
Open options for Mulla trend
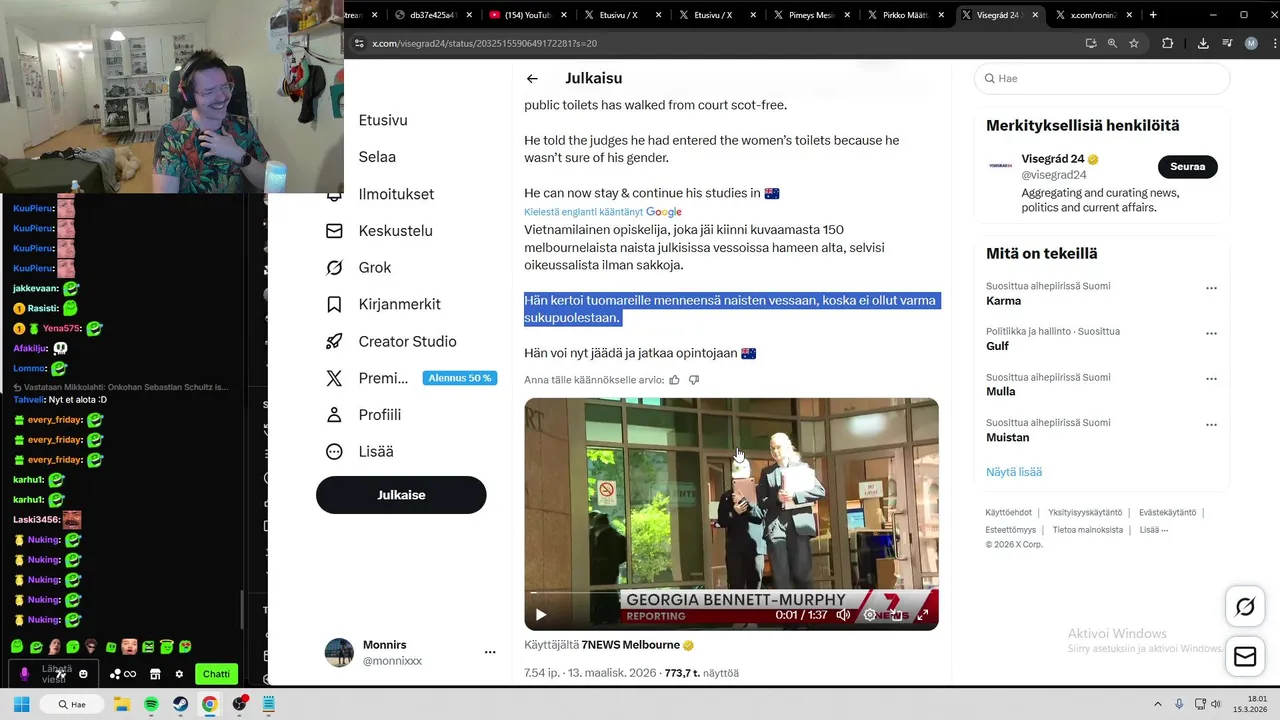[x=1211, y=379]
